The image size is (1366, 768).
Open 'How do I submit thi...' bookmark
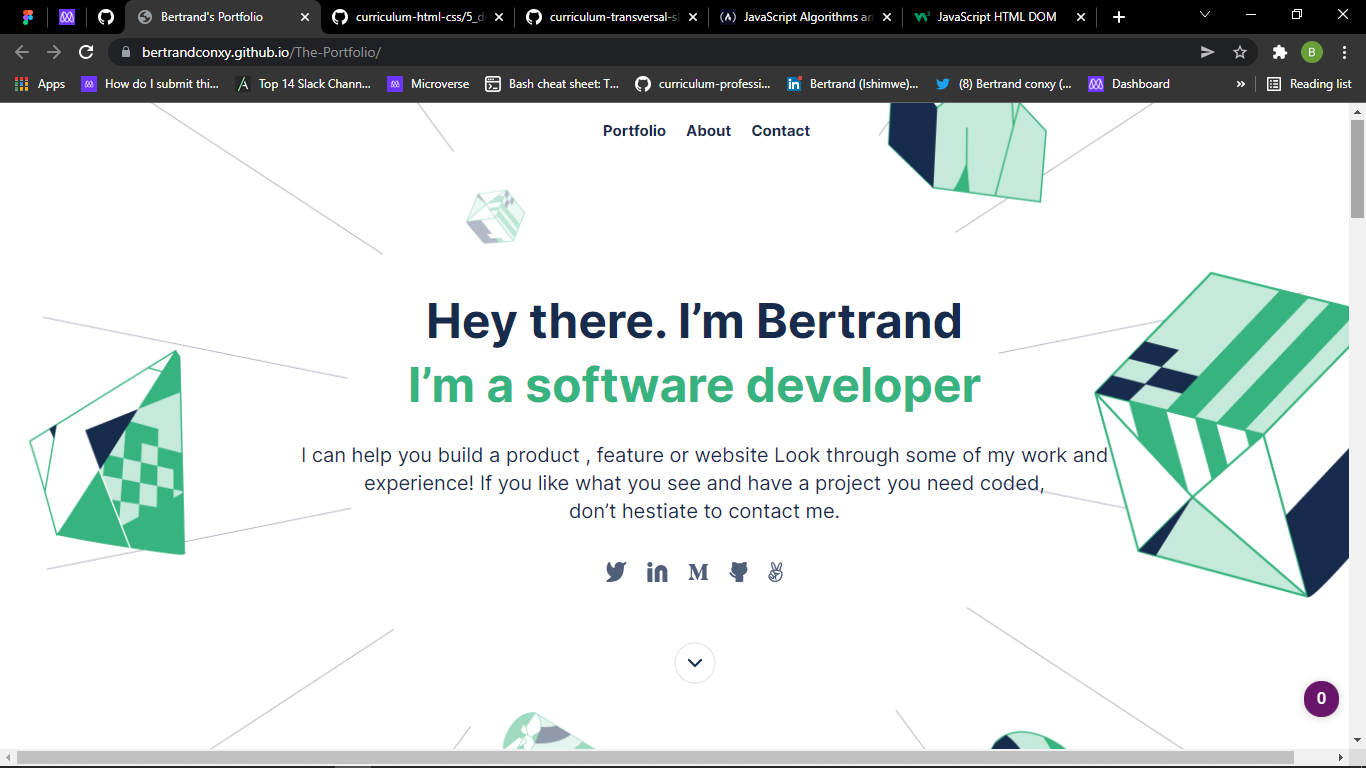(x=150, y=84)
